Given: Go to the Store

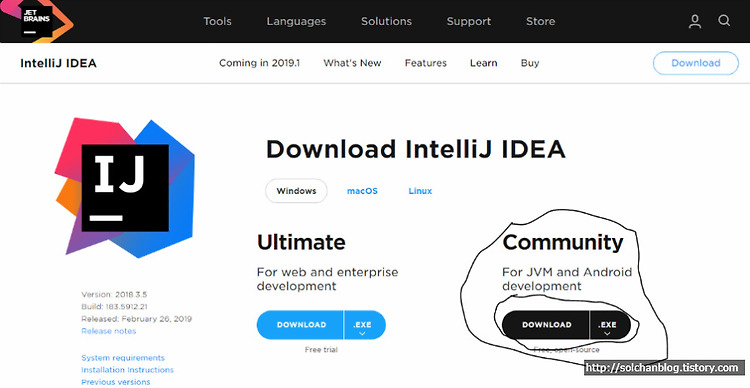Looking at the screenshot, I should click(x=540, y=22).
